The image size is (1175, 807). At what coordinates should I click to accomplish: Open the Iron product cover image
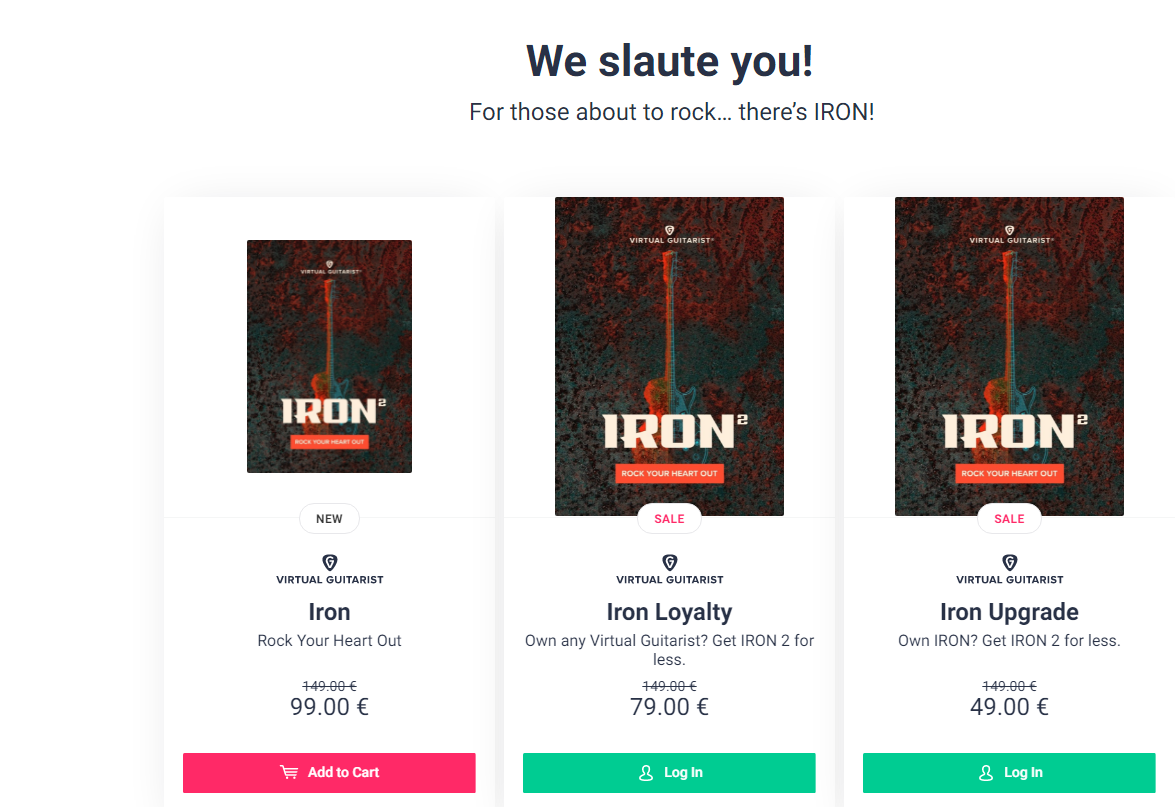pos(329,356)
